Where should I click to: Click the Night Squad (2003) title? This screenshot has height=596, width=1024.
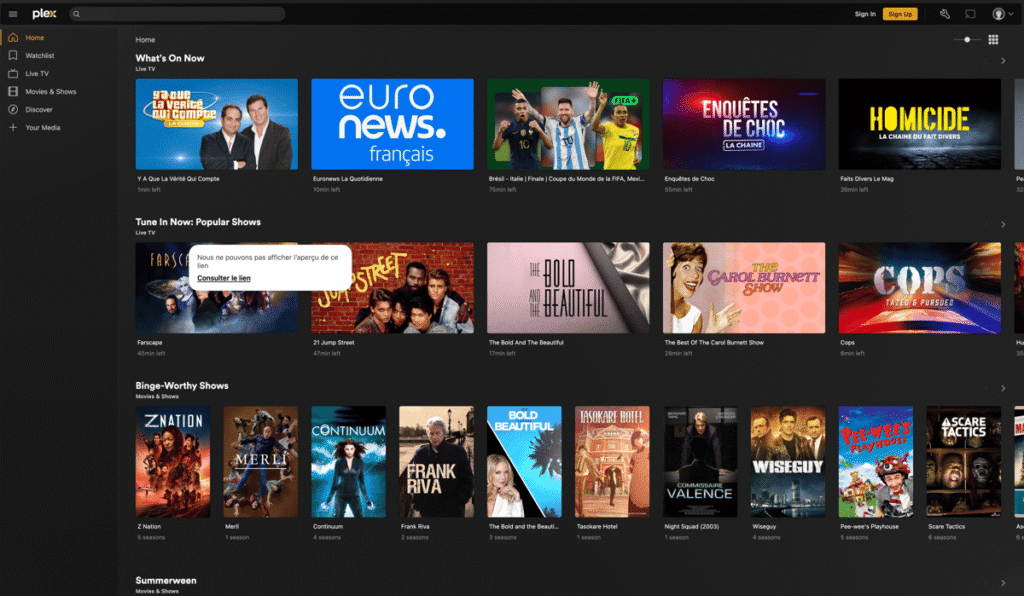(x=692, y=527)
